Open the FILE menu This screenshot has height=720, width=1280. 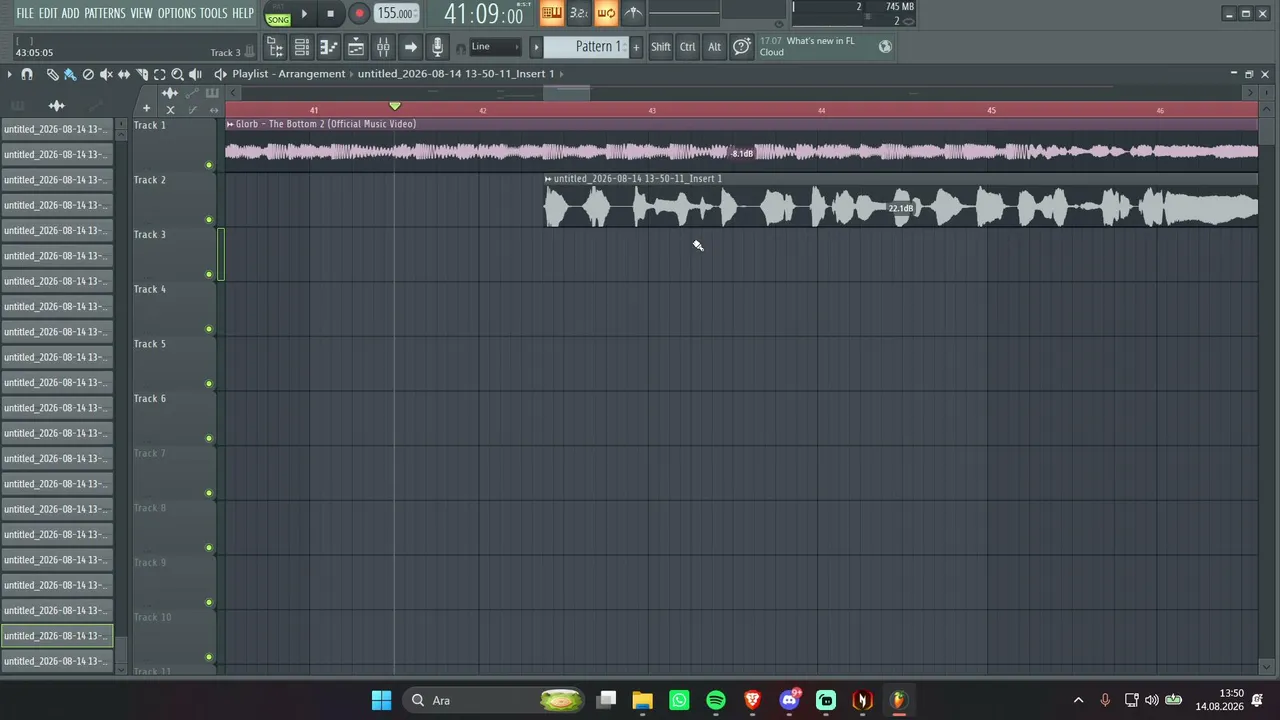coord(25,13)
